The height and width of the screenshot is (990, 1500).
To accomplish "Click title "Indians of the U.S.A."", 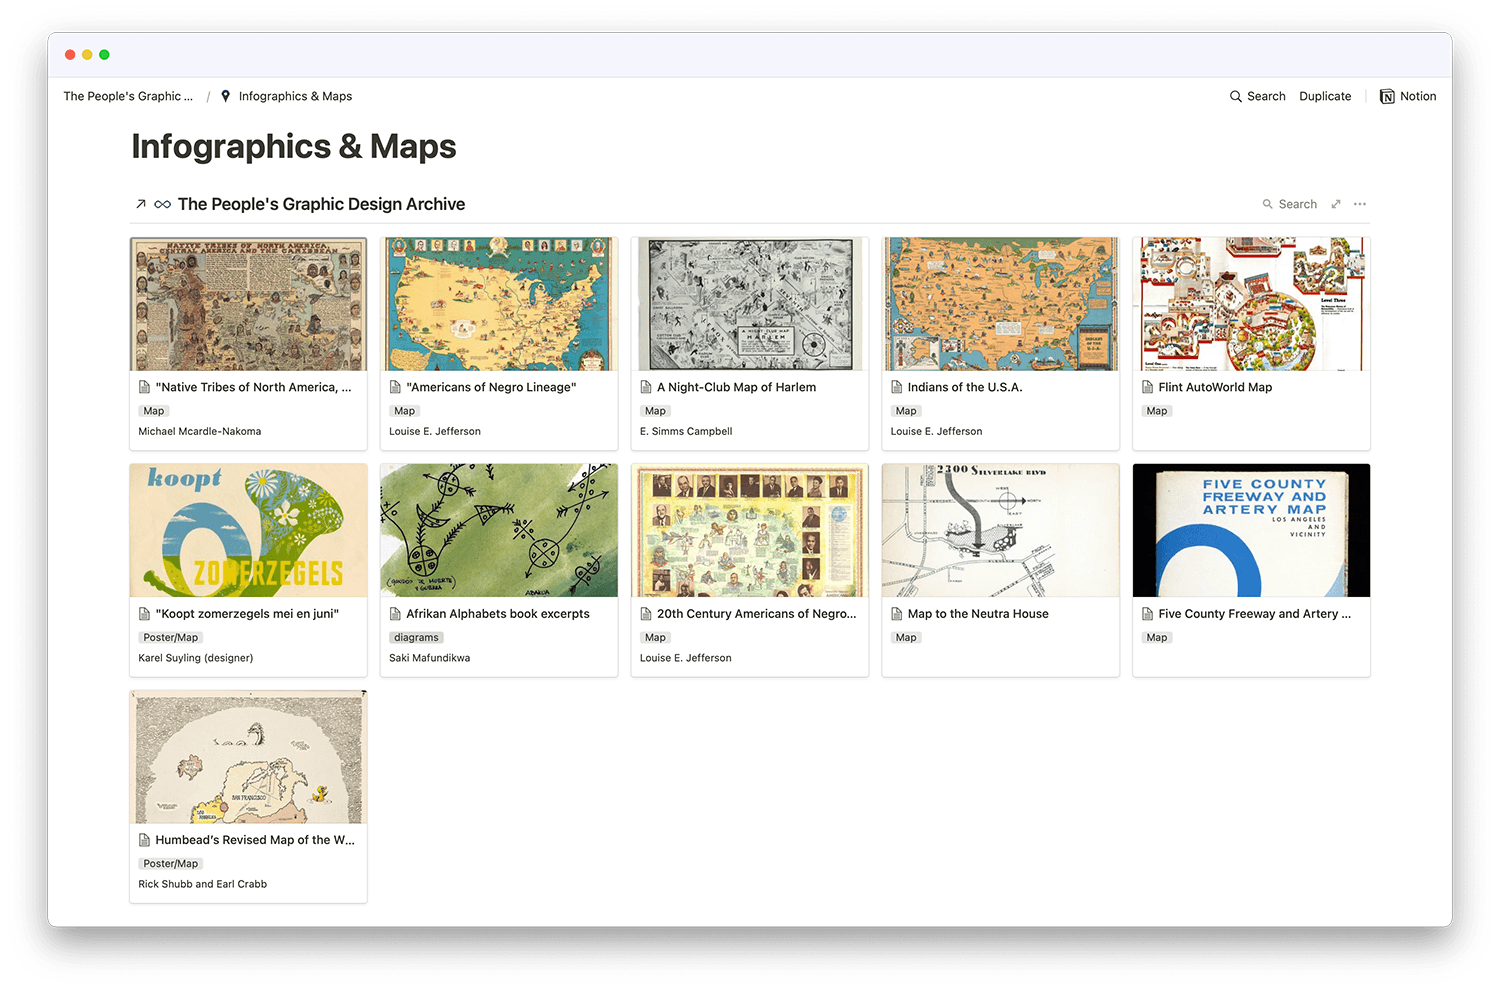I will [x=965, y=387].
